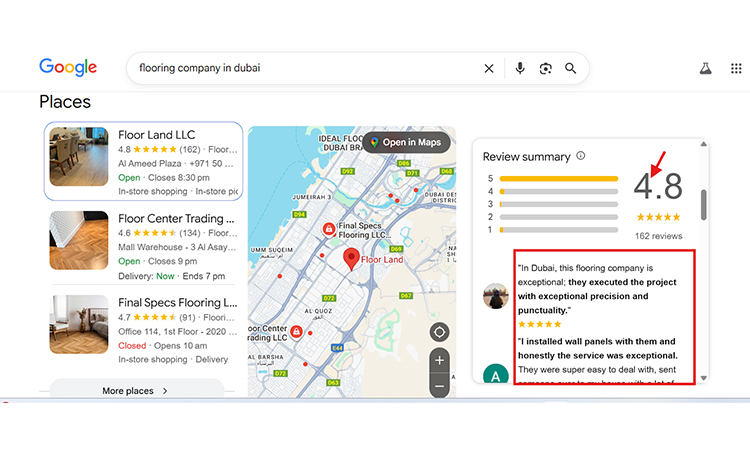Click the 4-star rating bar
This screenshot has height=450, width=750.
pyautogui.click(x=559, y=191)
